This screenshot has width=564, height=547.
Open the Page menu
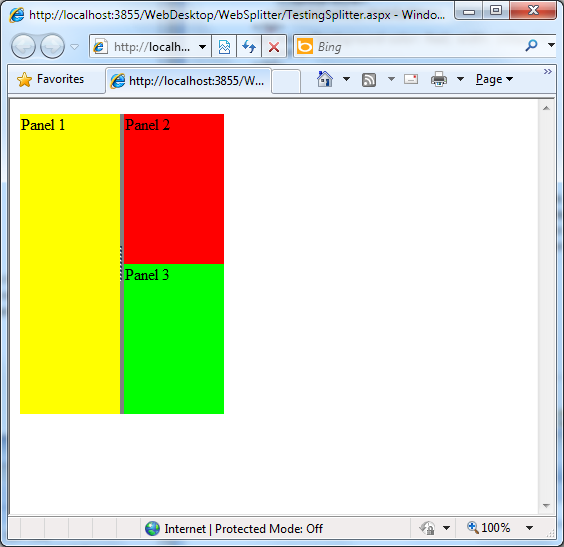click(x=494, y=79)
